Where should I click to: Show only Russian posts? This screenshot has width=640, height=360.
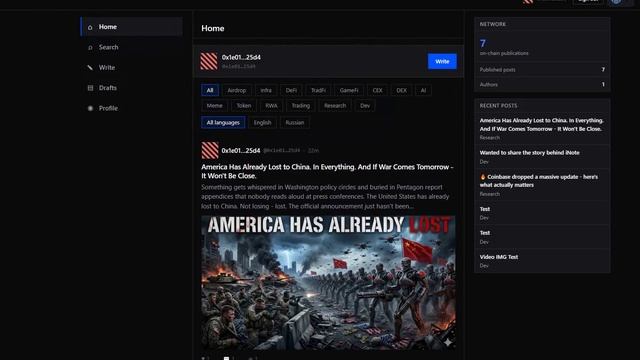(x=295, y=122)
